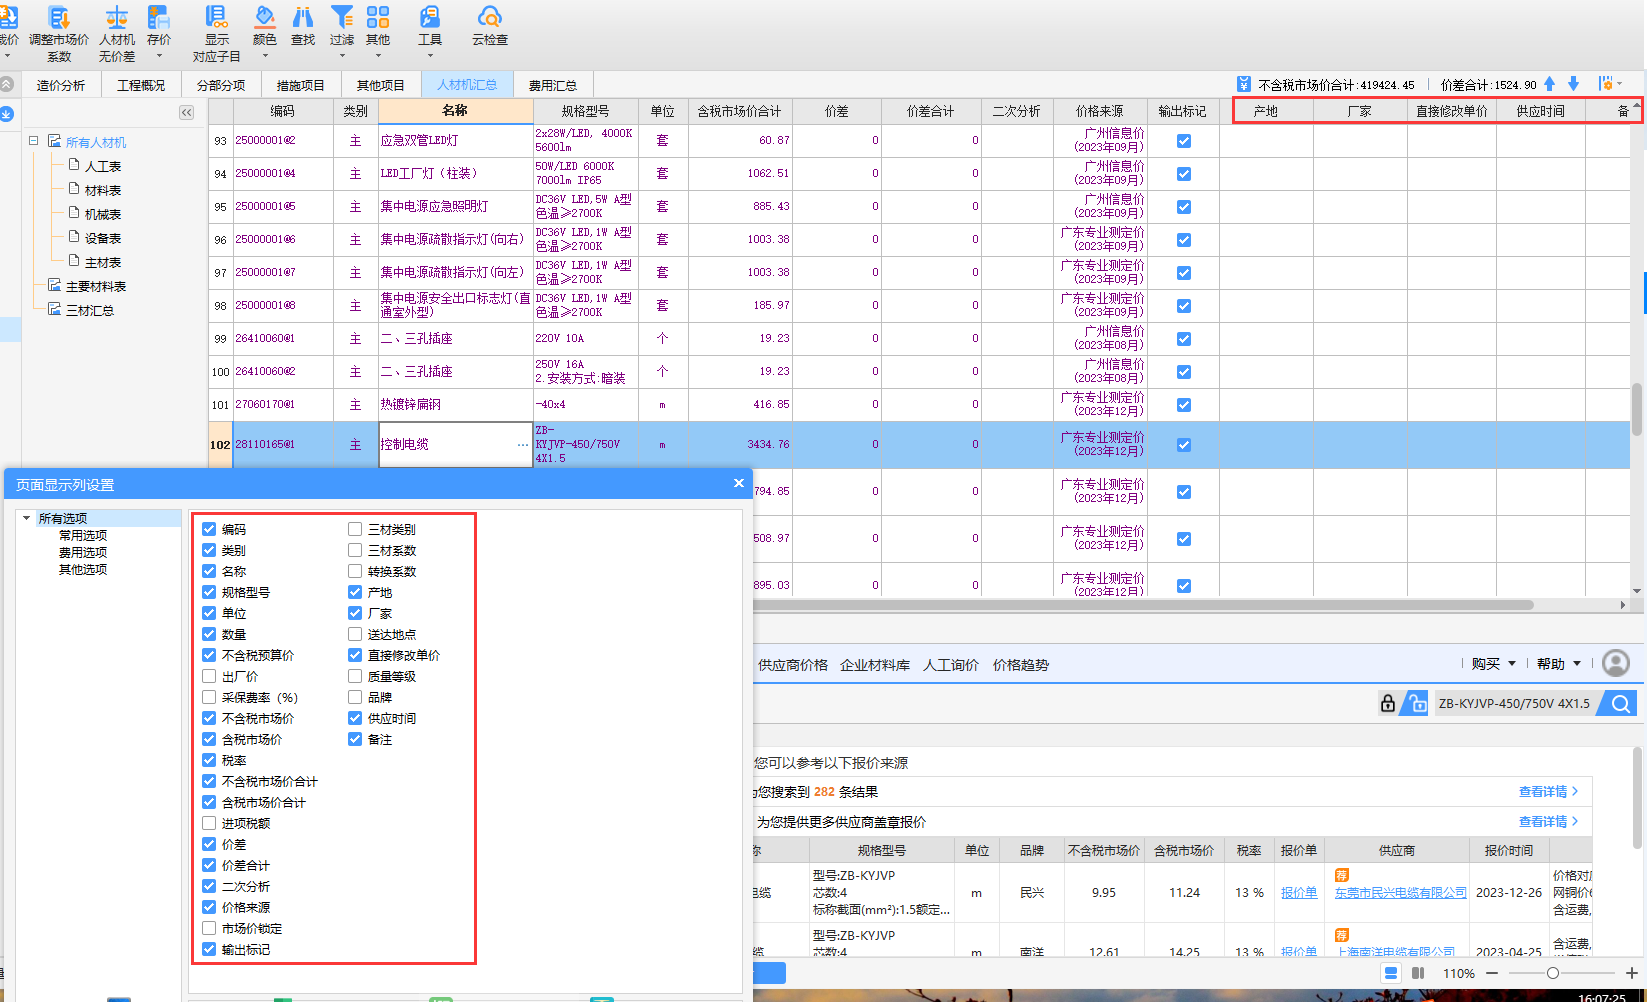Open the 其他 dropdown arrow
The width and height of the screenshot is (1647, 1002).
point(378,56)
